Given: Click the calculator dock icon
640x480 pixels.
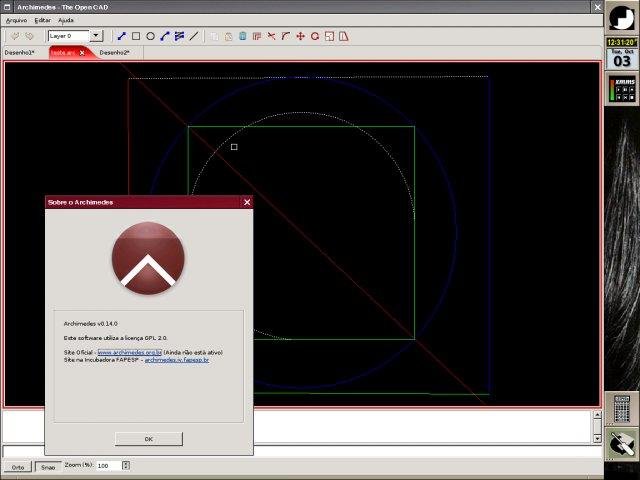Looking at the screenshot, I should (x=621, y=408).
